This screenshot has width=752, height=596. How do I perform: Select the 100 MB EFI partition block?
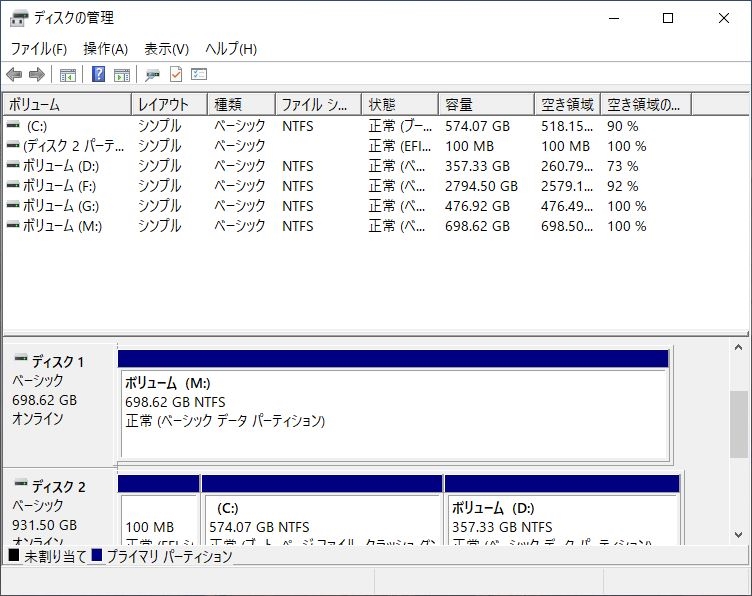[159, 510]
